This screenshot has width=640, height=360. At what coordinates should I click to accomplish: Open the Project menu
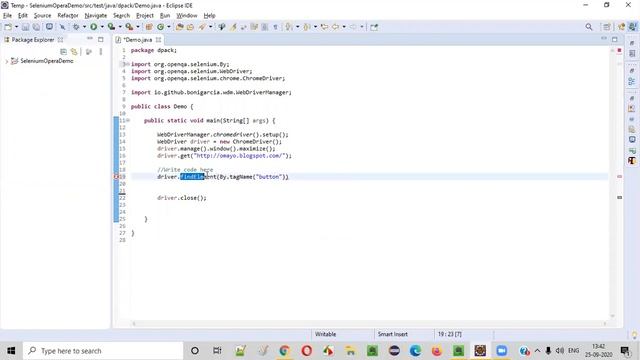coord(145,16)
